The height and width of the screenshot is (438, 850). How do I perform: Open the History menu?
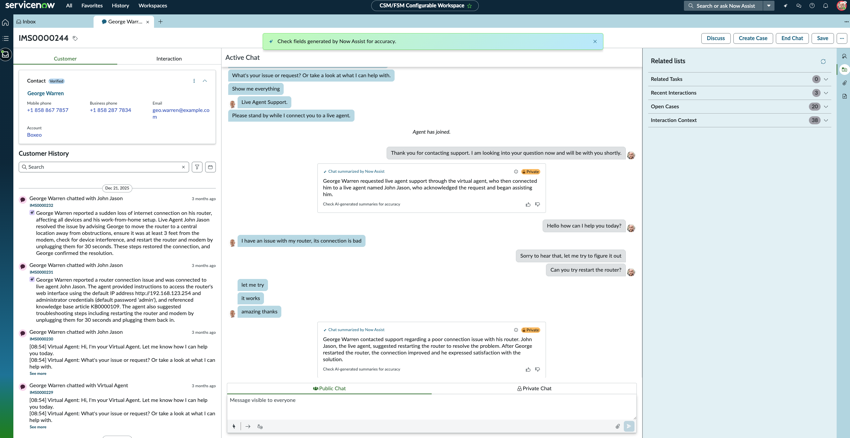pyautogui.click(x=120, y=5)
